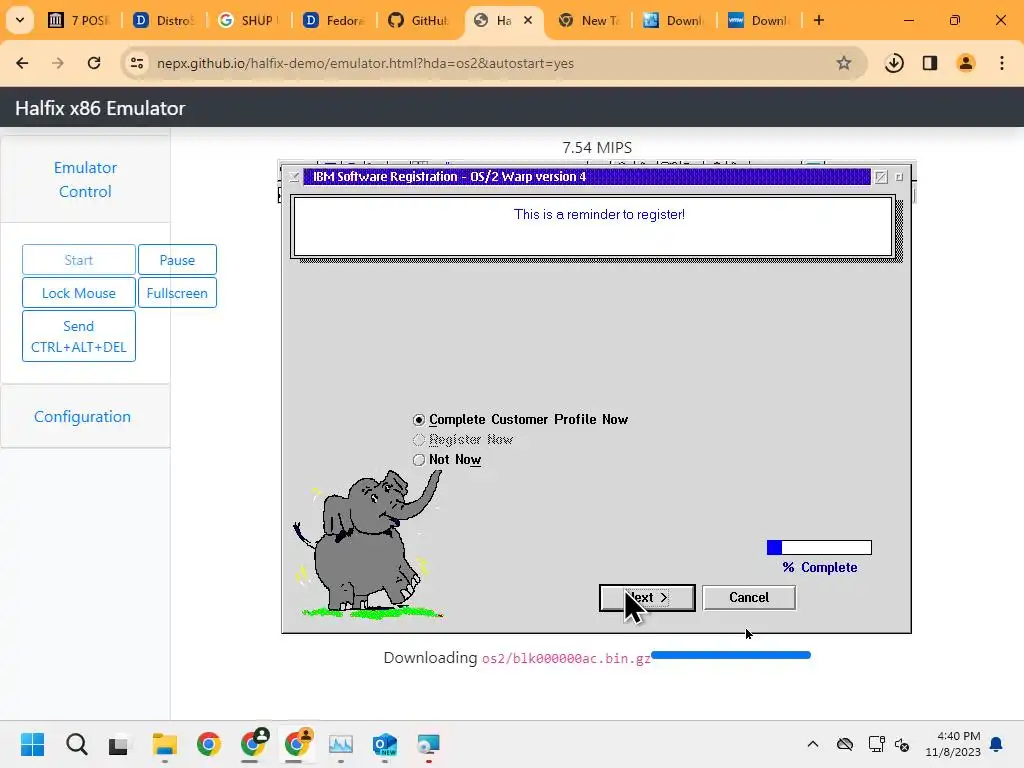
Task: Switch to the first Downl browser tab
Action: tap(674, 20)
